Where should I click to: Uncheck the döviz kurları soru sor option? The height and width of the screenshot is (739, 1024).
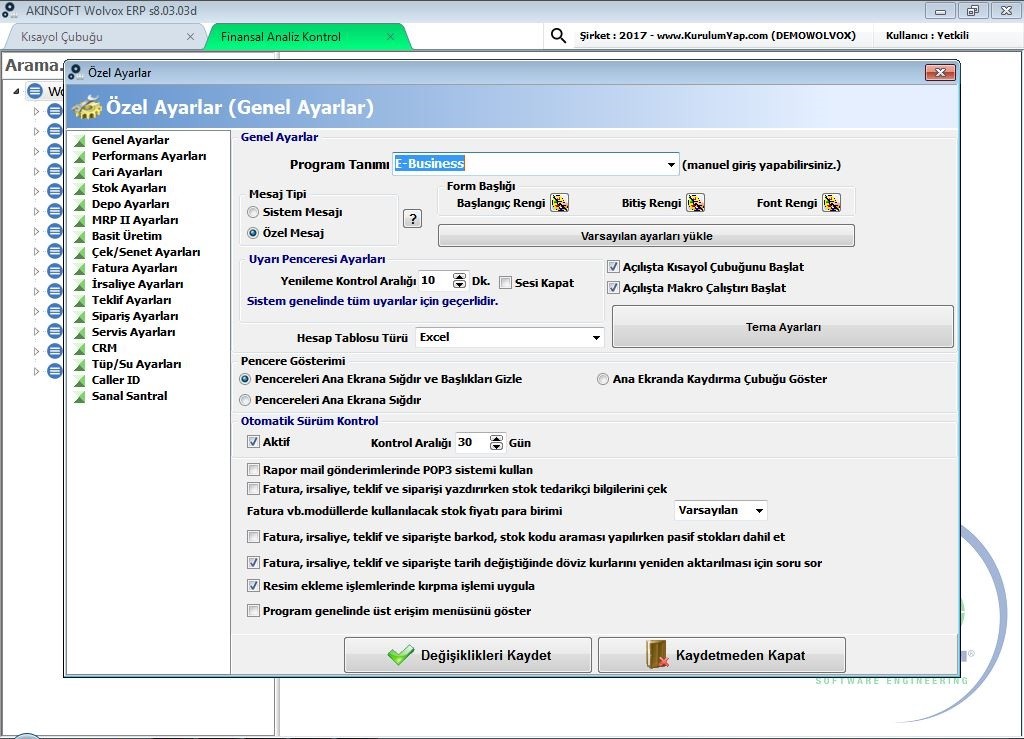(x=253, y=562)
